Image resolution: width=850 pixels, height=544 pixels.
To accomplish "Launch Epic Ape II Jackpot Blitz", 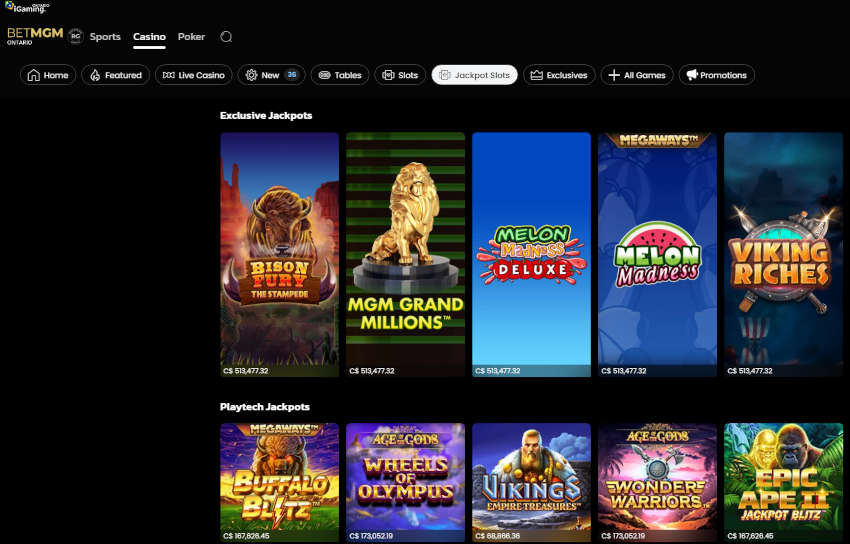I will click(783, 483).
